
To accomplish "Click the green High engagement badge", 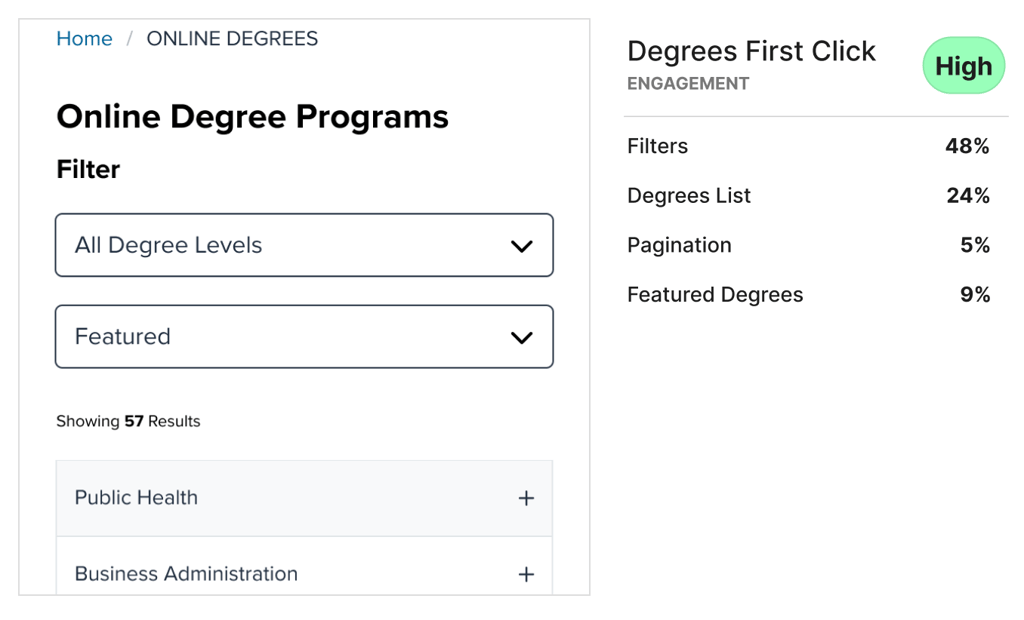I will click(963, 65).
